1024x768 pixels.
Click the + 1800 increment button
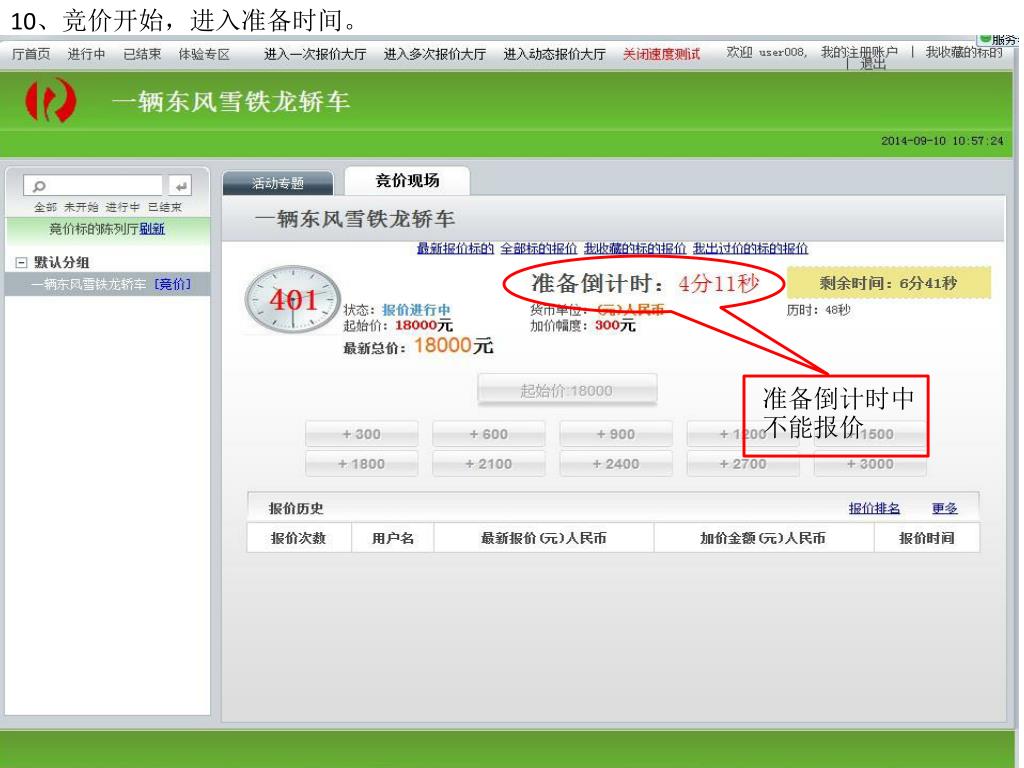(361, 464)
